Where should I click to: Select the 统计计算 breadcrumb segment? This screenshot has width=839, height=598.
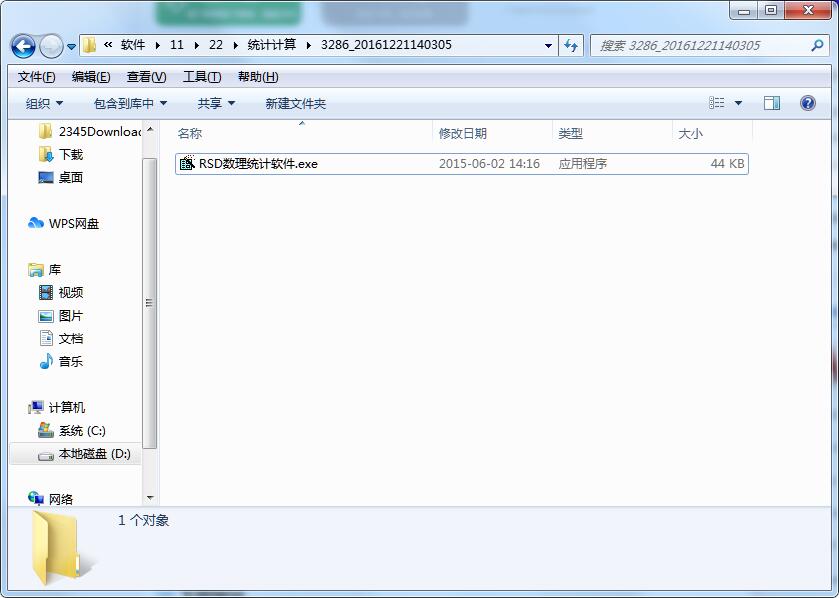(271, 44)
